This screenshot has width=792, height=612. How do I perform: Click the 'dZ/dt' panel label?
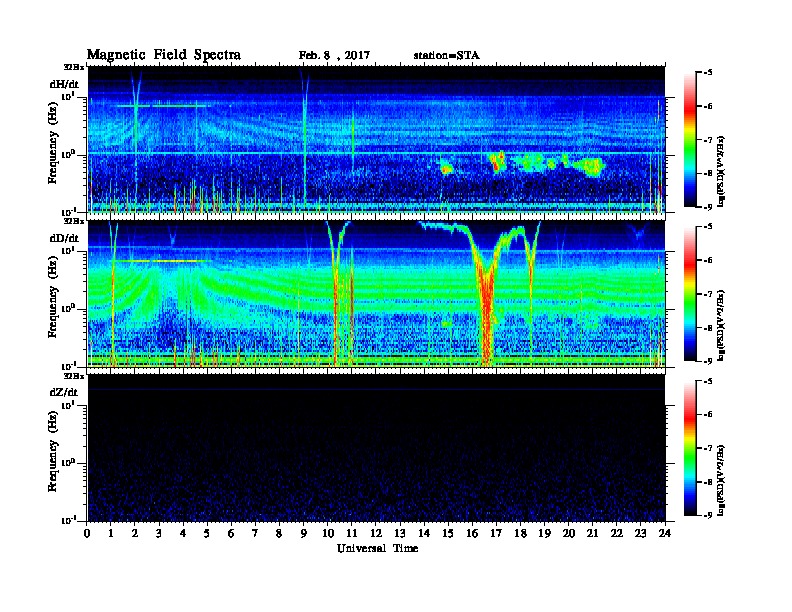(x=64, y=392)
